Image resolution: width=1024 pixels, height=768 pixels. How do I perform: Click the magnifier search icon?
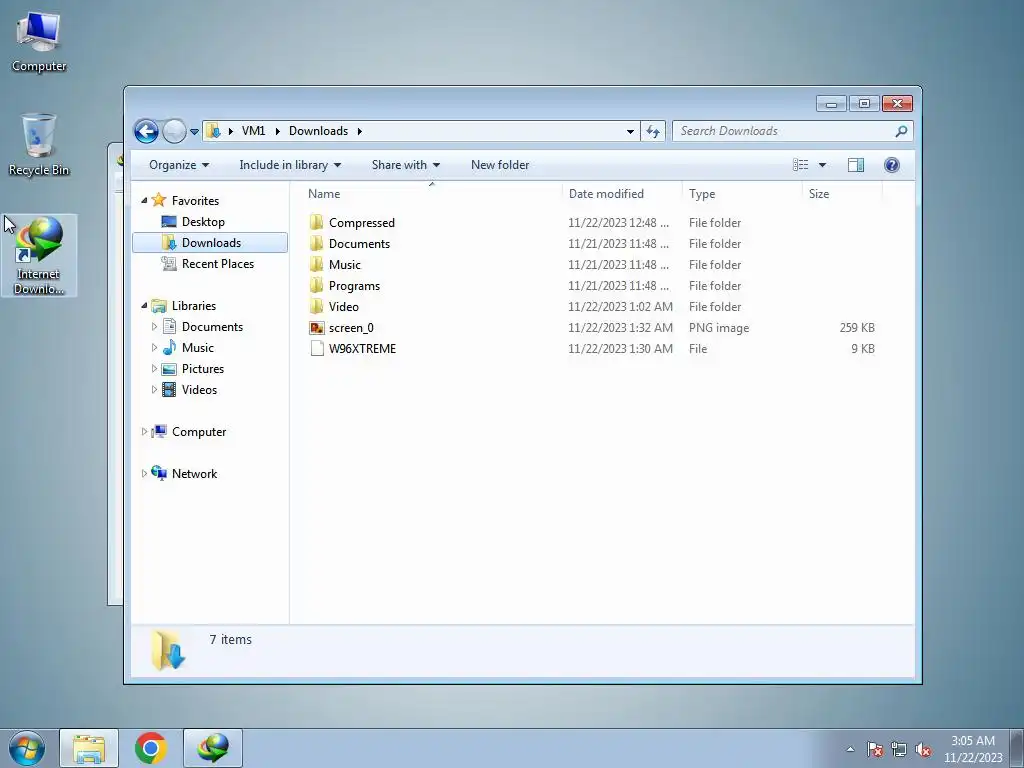(x=901, y=131)
